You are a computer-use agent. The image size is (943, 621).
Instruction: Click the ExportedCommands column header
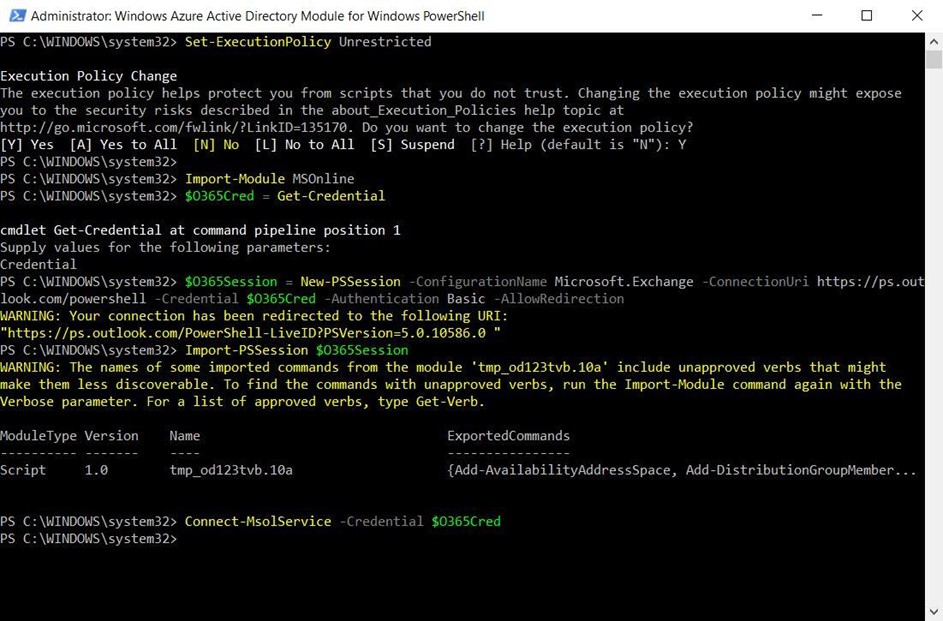point(508,436)
